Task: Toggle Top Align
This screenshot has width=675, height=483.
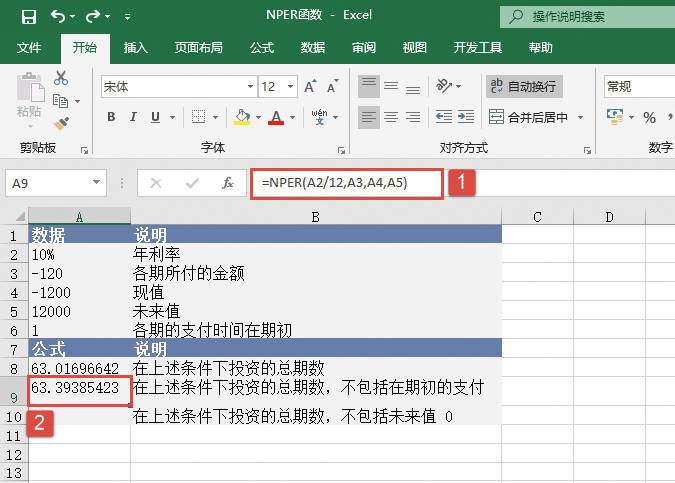Action: tap(369, 86)
